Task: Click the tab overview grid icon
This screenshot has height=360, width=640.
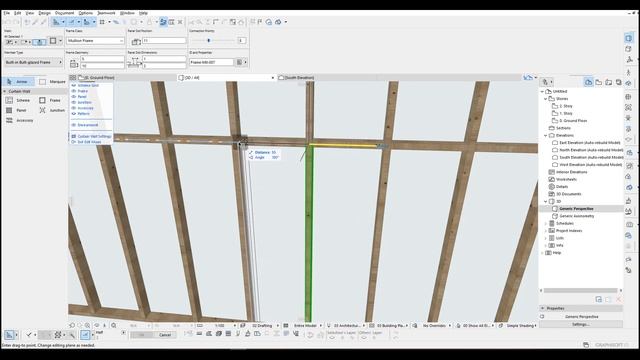Action: point(73,78)
